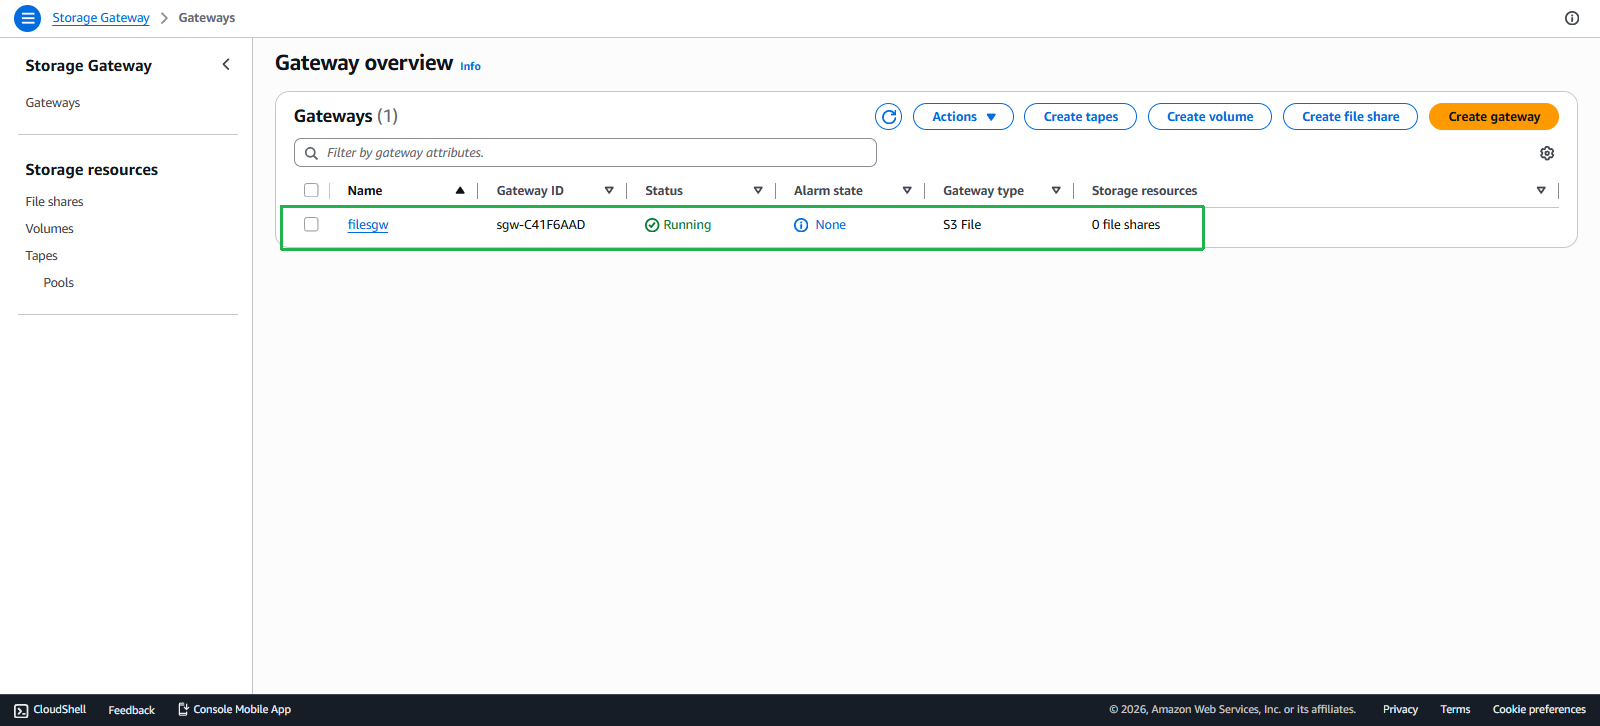Click the Storage Gateway breadcrumb link
Screen dimensions: 1600x726
pos(101,18)
